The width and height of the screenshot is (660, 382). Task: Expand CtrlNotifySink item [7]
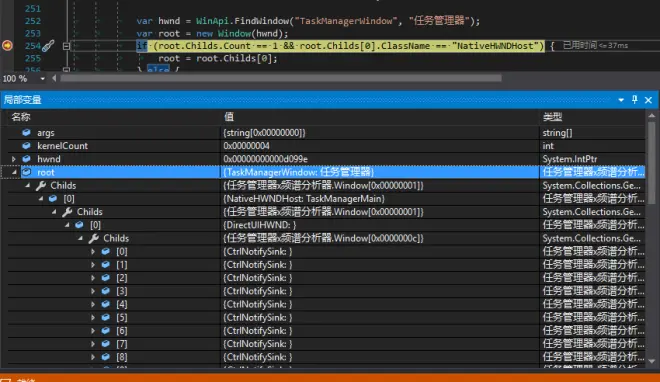click(x=93, y=344)
